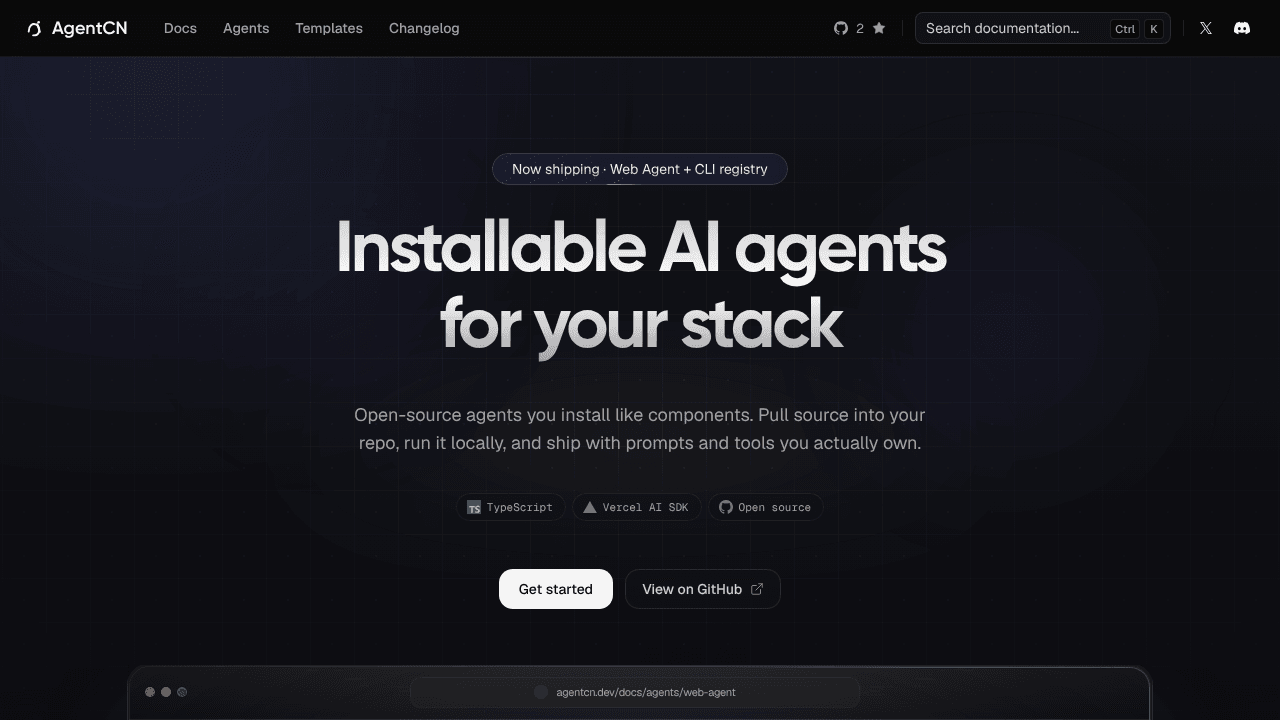Open the X (Twitter) profile icon
The height and width of the screenshot is (720, 1280).
(1206, 28)
